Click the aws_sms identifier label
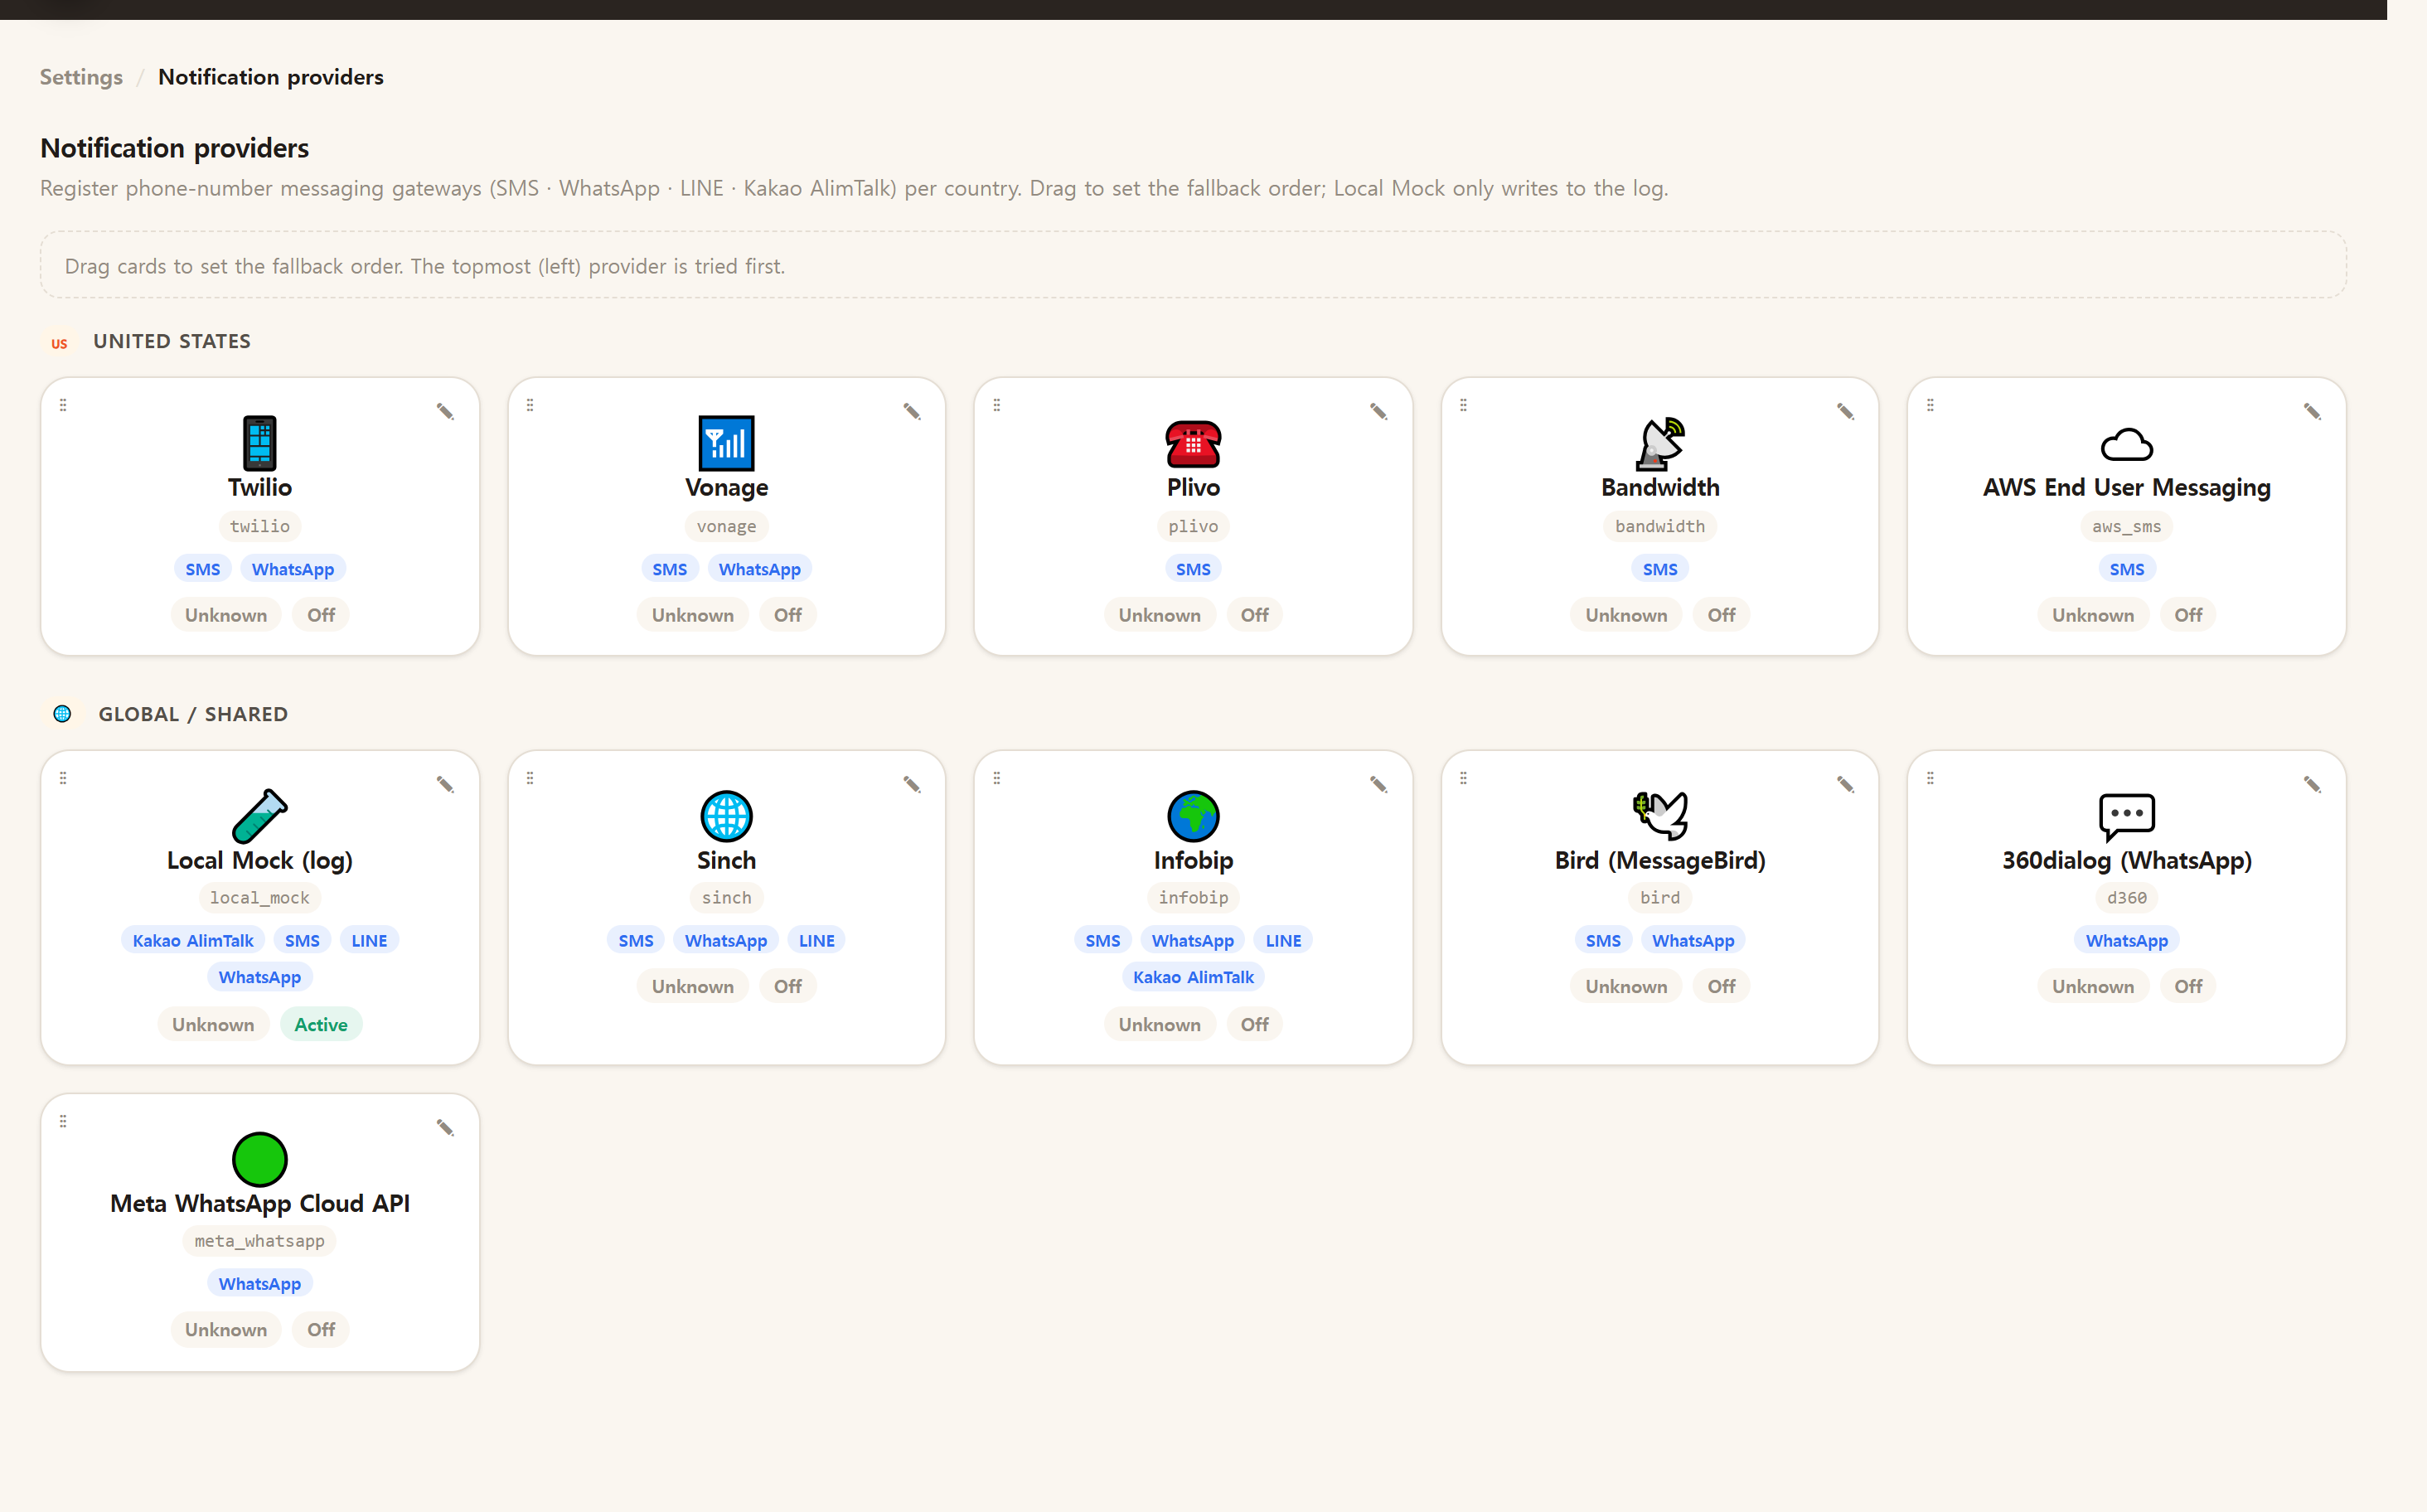Screen dimensions: 2427x1512 click(x=2127, y=526)
